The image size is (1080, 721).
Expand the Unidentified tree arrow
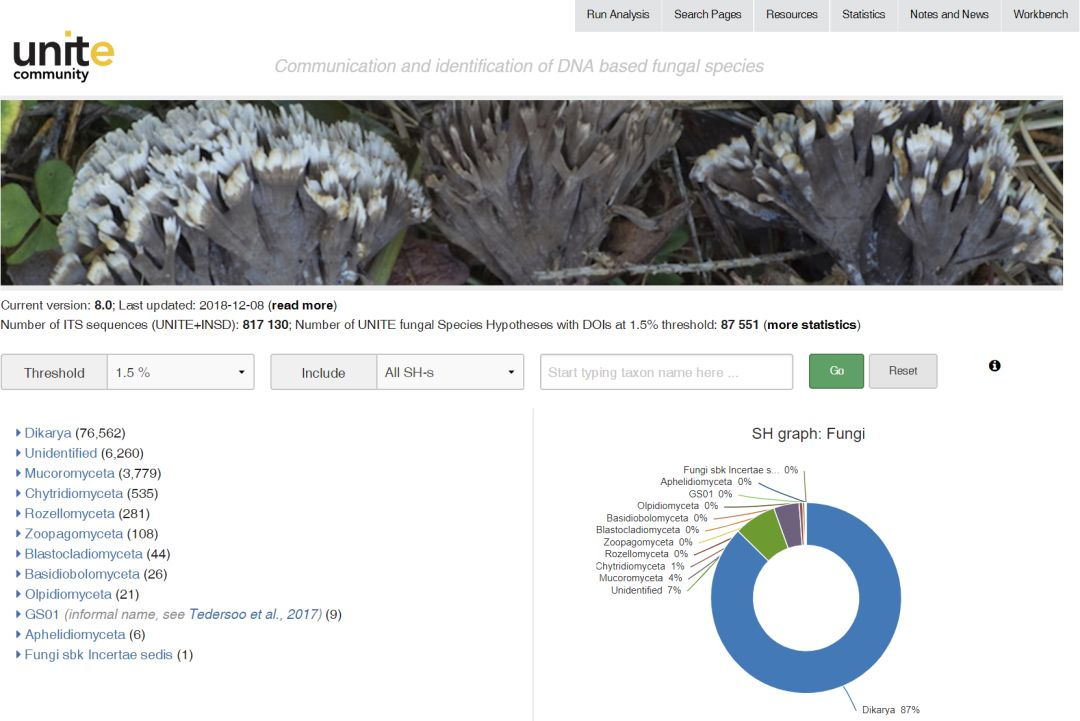18,452
